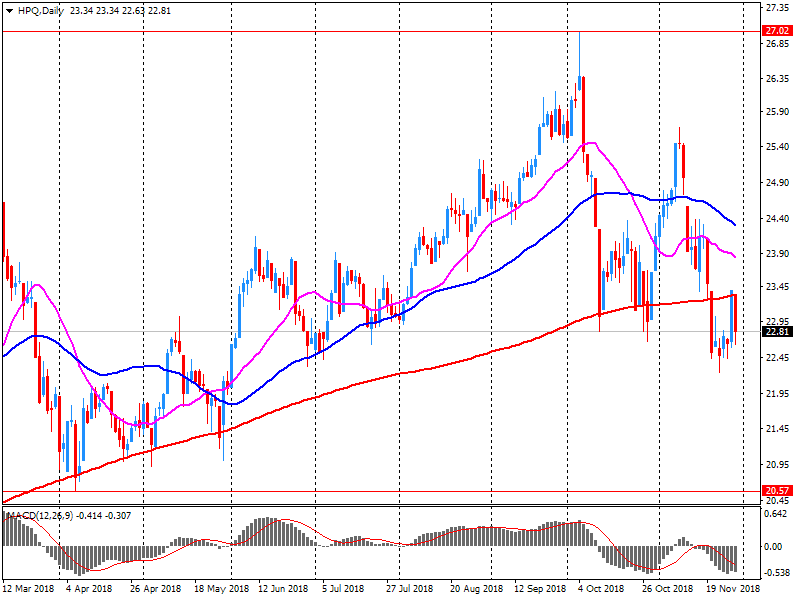Image resolution: width=800 pixels, height=600 pixels.
Task: Click the 21.45 price axis label
Action: [x=777, y=429]
